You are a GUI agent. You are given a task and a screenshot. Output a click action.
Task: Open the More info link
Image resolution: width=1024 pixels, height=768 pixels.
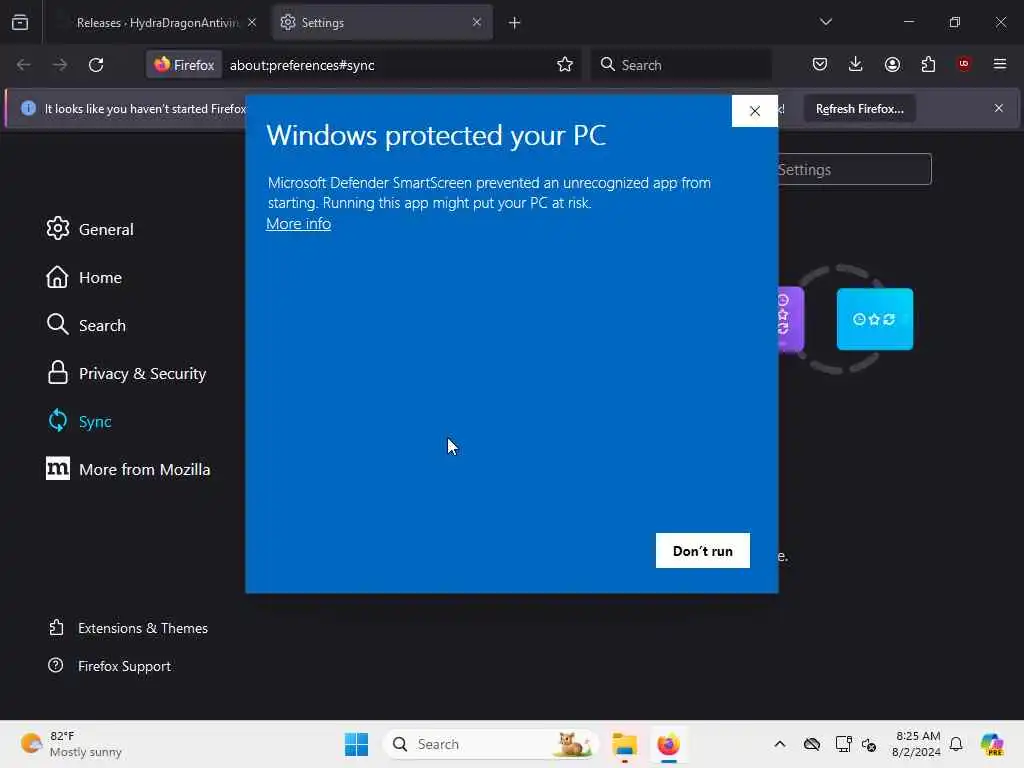298,223
